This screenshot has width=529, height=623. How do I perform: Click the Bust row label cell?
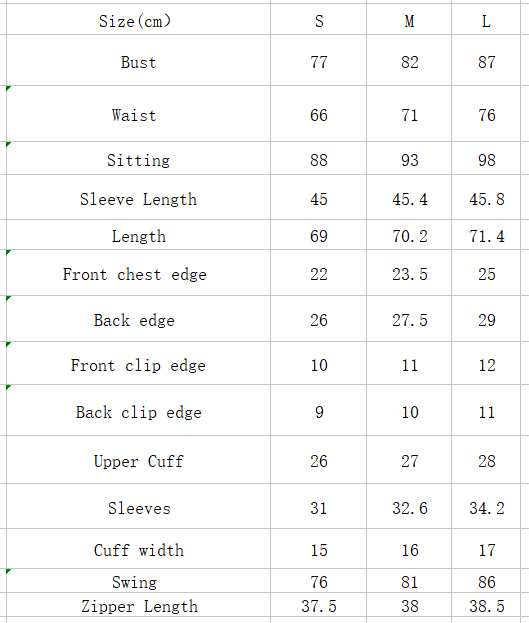pyautogui.click(x=138, y=60)
